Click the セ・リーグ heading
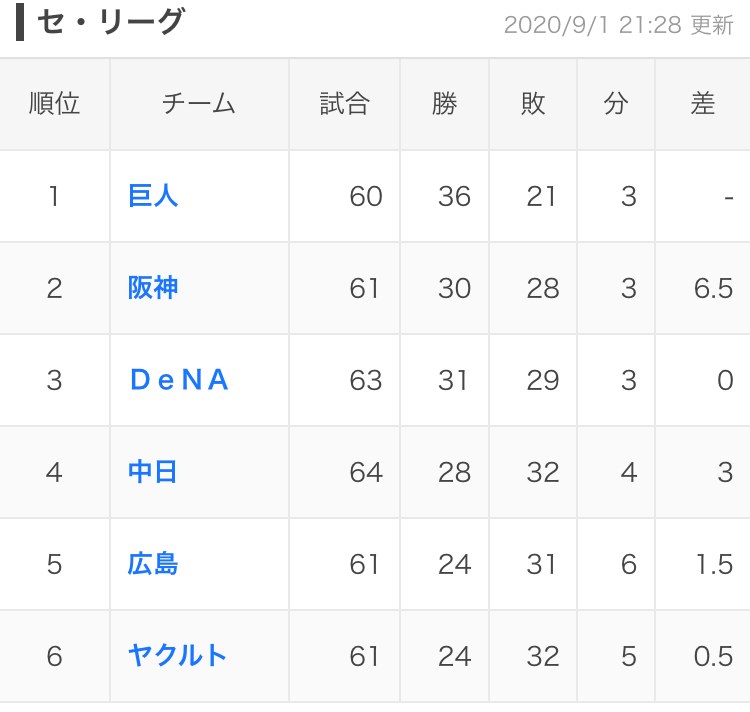Screen dimensions: 750x712 (x=110, y=23)
